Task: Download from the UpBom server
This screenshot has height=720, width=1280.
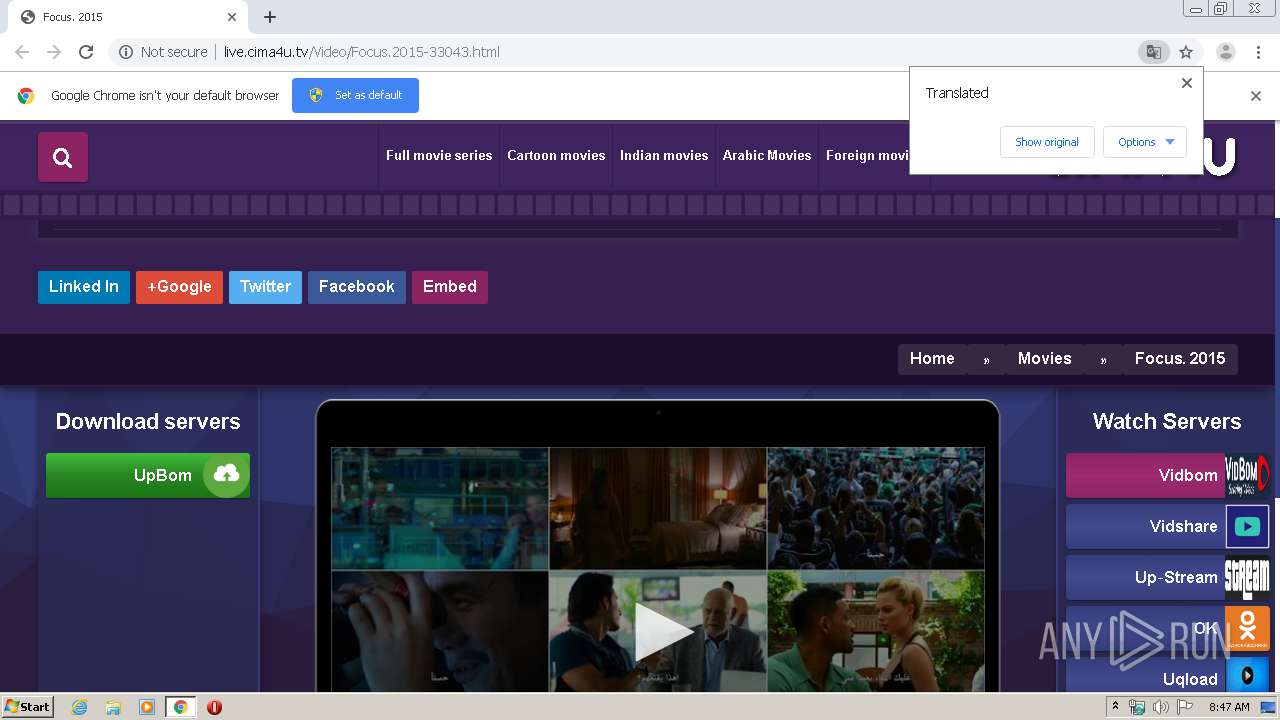Action: [x=148, y=475]
